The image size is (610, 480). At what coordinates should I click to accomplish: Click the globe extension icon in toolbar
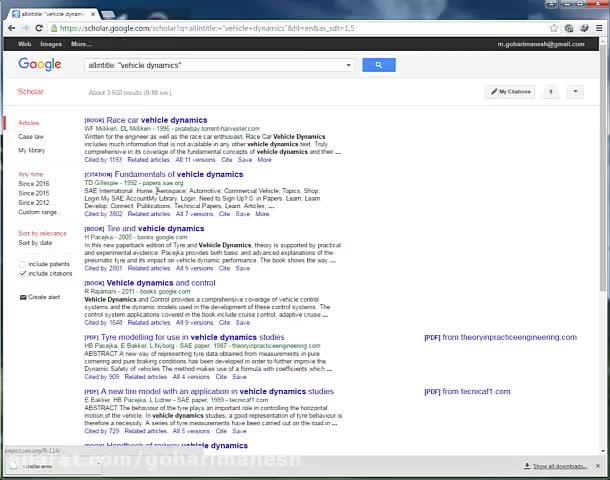tap(584, 28)
